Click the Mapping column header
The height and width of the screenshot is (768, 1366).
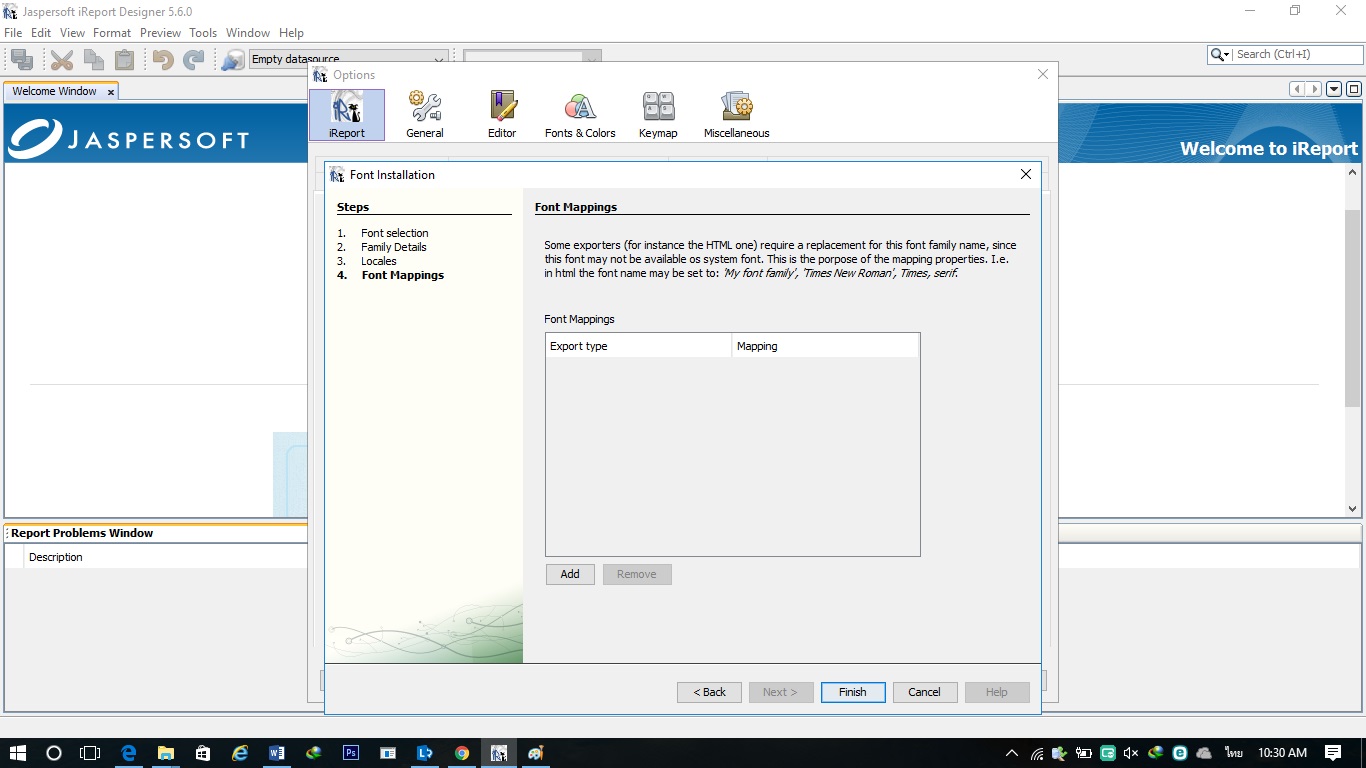tap(825, 346)
